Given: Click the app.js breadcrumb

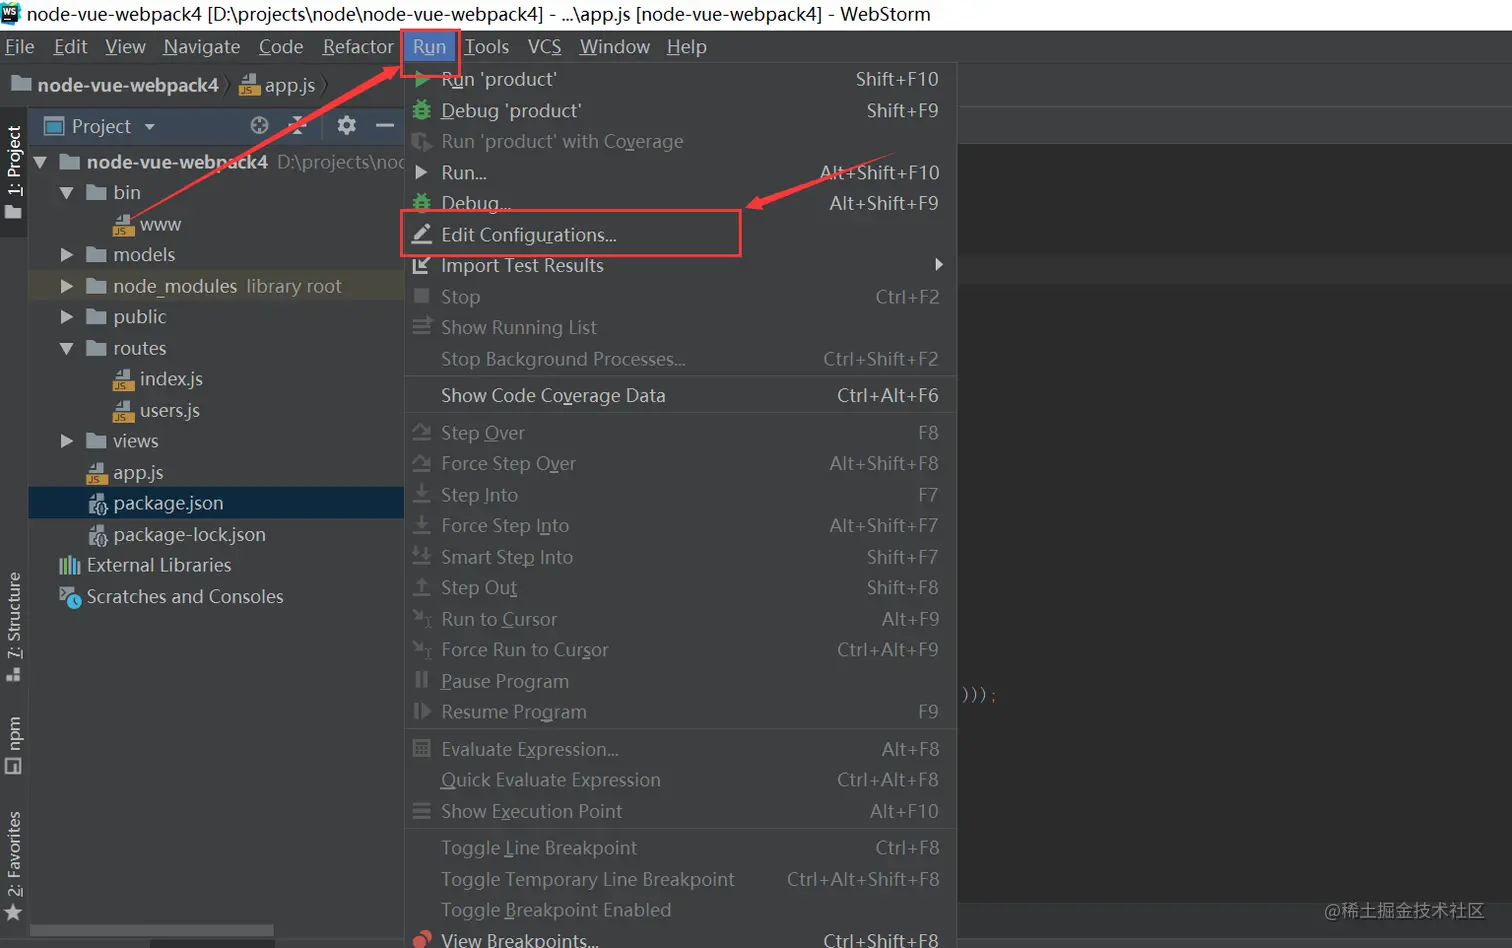Looking at the screenshot, I should (x=289, y=85).
